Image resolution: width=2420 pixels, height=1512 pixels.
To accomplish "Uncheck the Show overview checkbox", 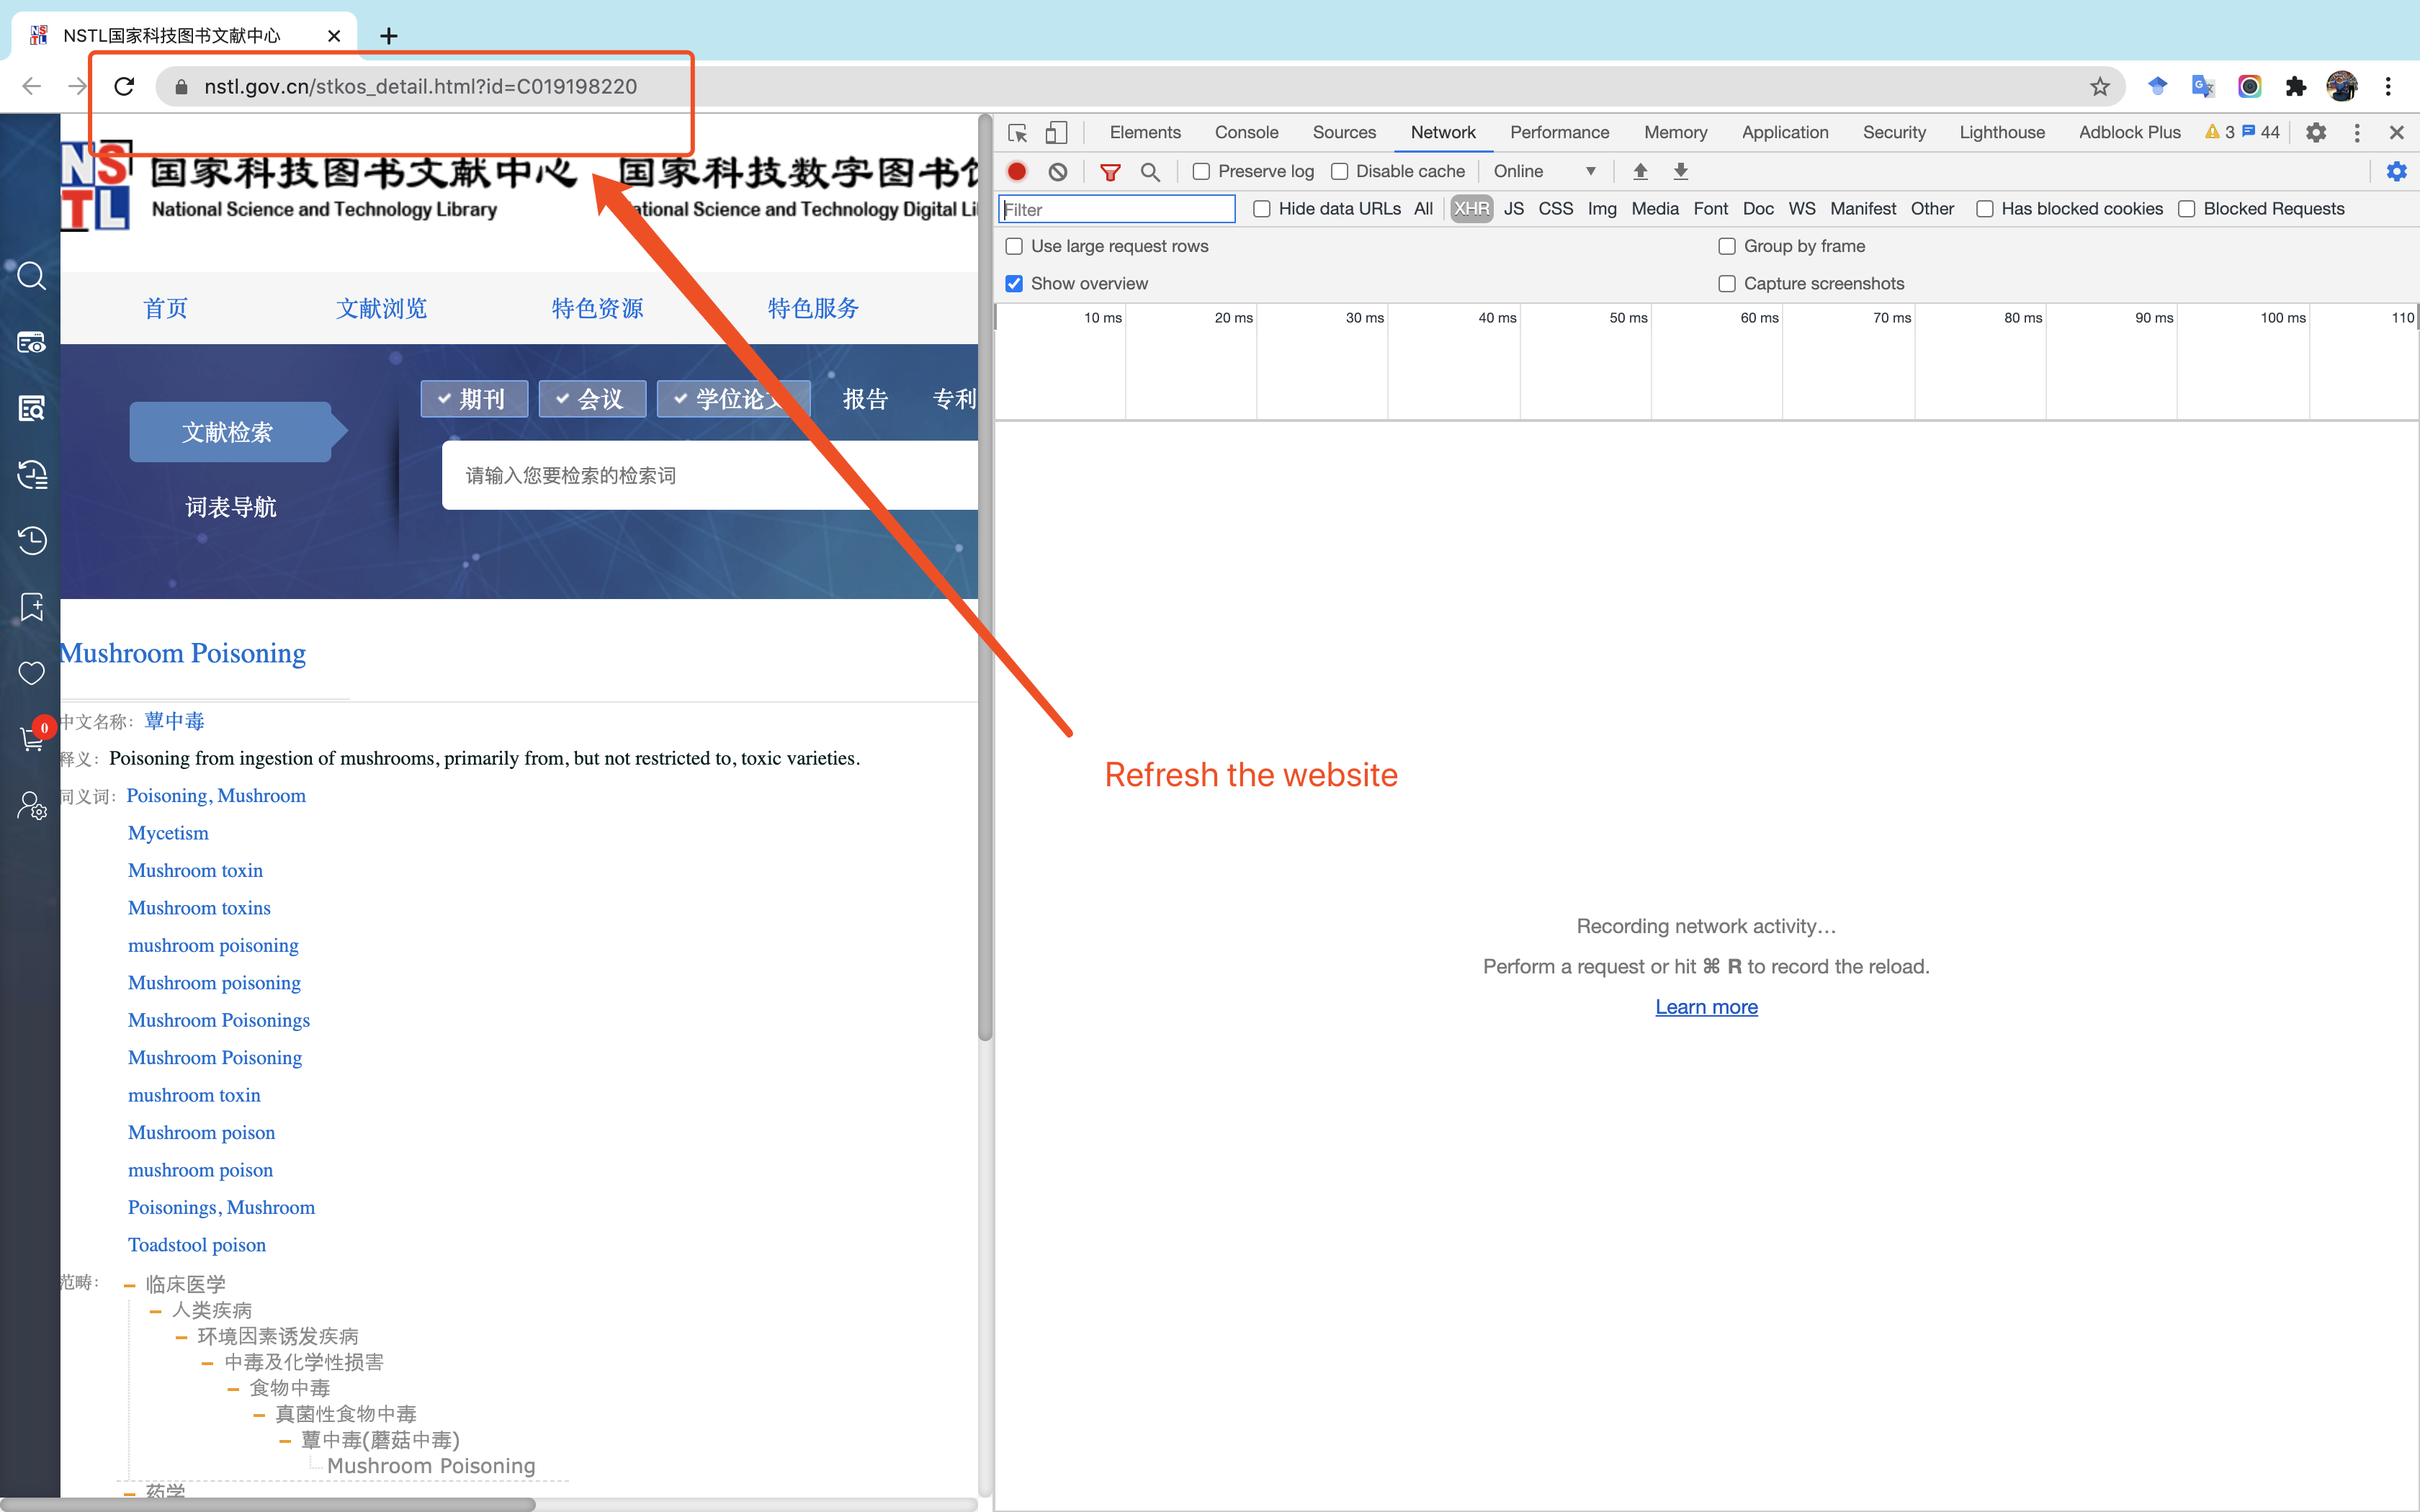I will point(1014,283).
